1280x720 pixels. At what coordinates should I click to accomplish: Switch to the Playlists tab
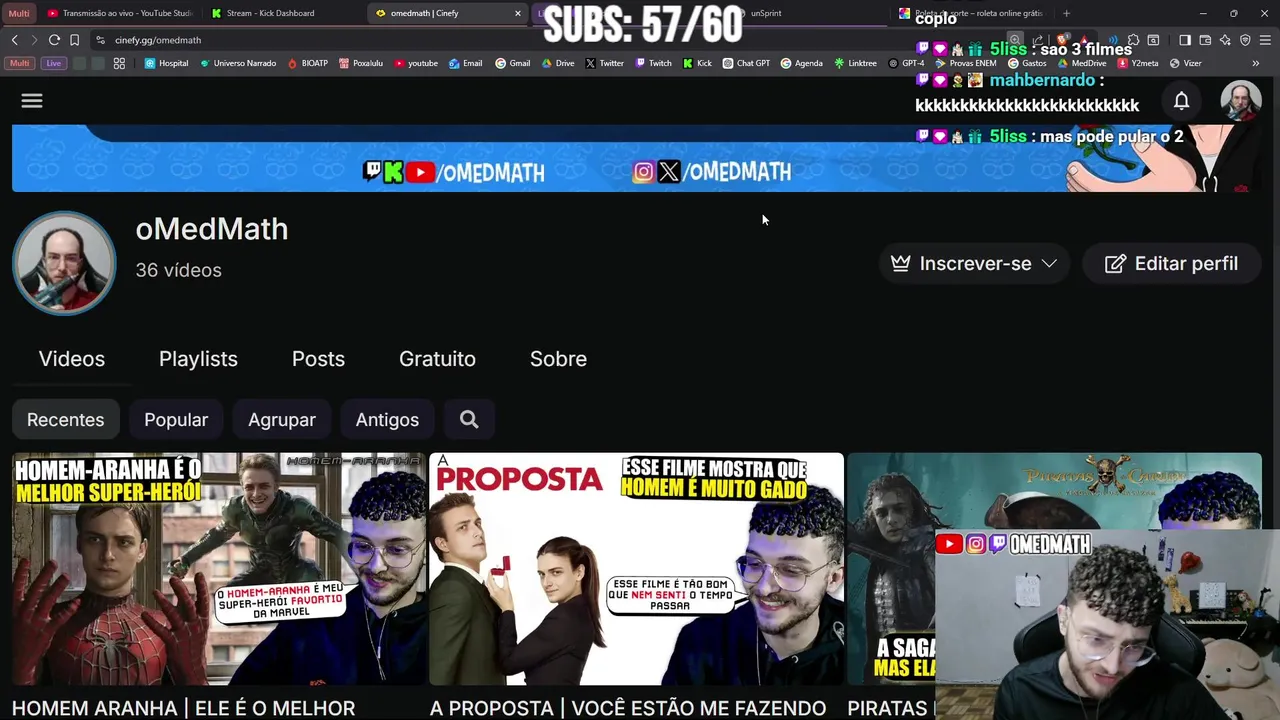click(198, 359)
